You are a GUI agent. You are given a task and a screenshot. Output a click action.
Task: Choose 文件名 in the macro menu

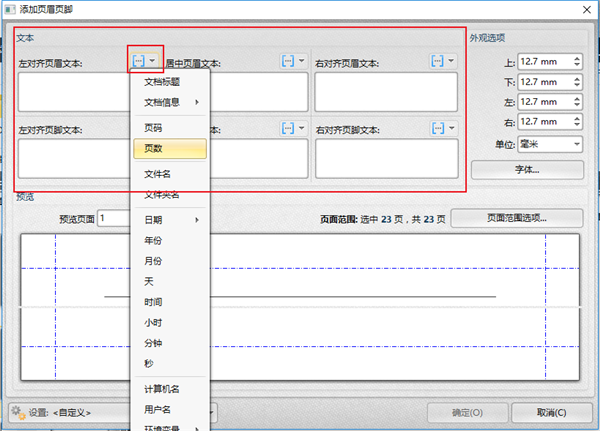click(x=170, y=174)
